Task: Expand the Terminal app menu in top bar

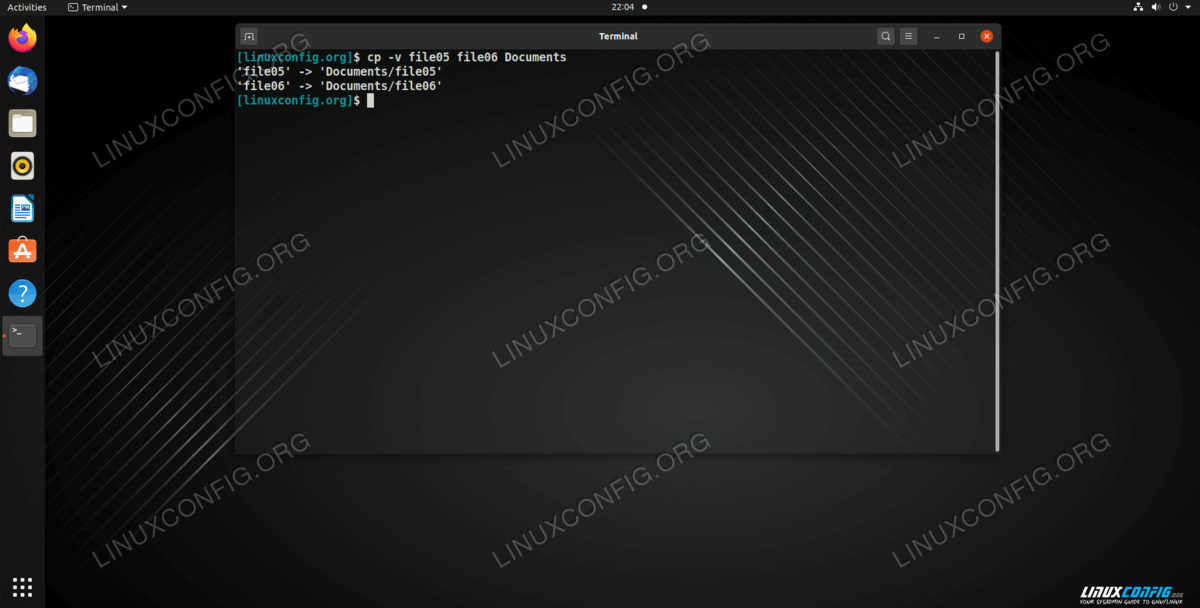Action: click(98, 7)
